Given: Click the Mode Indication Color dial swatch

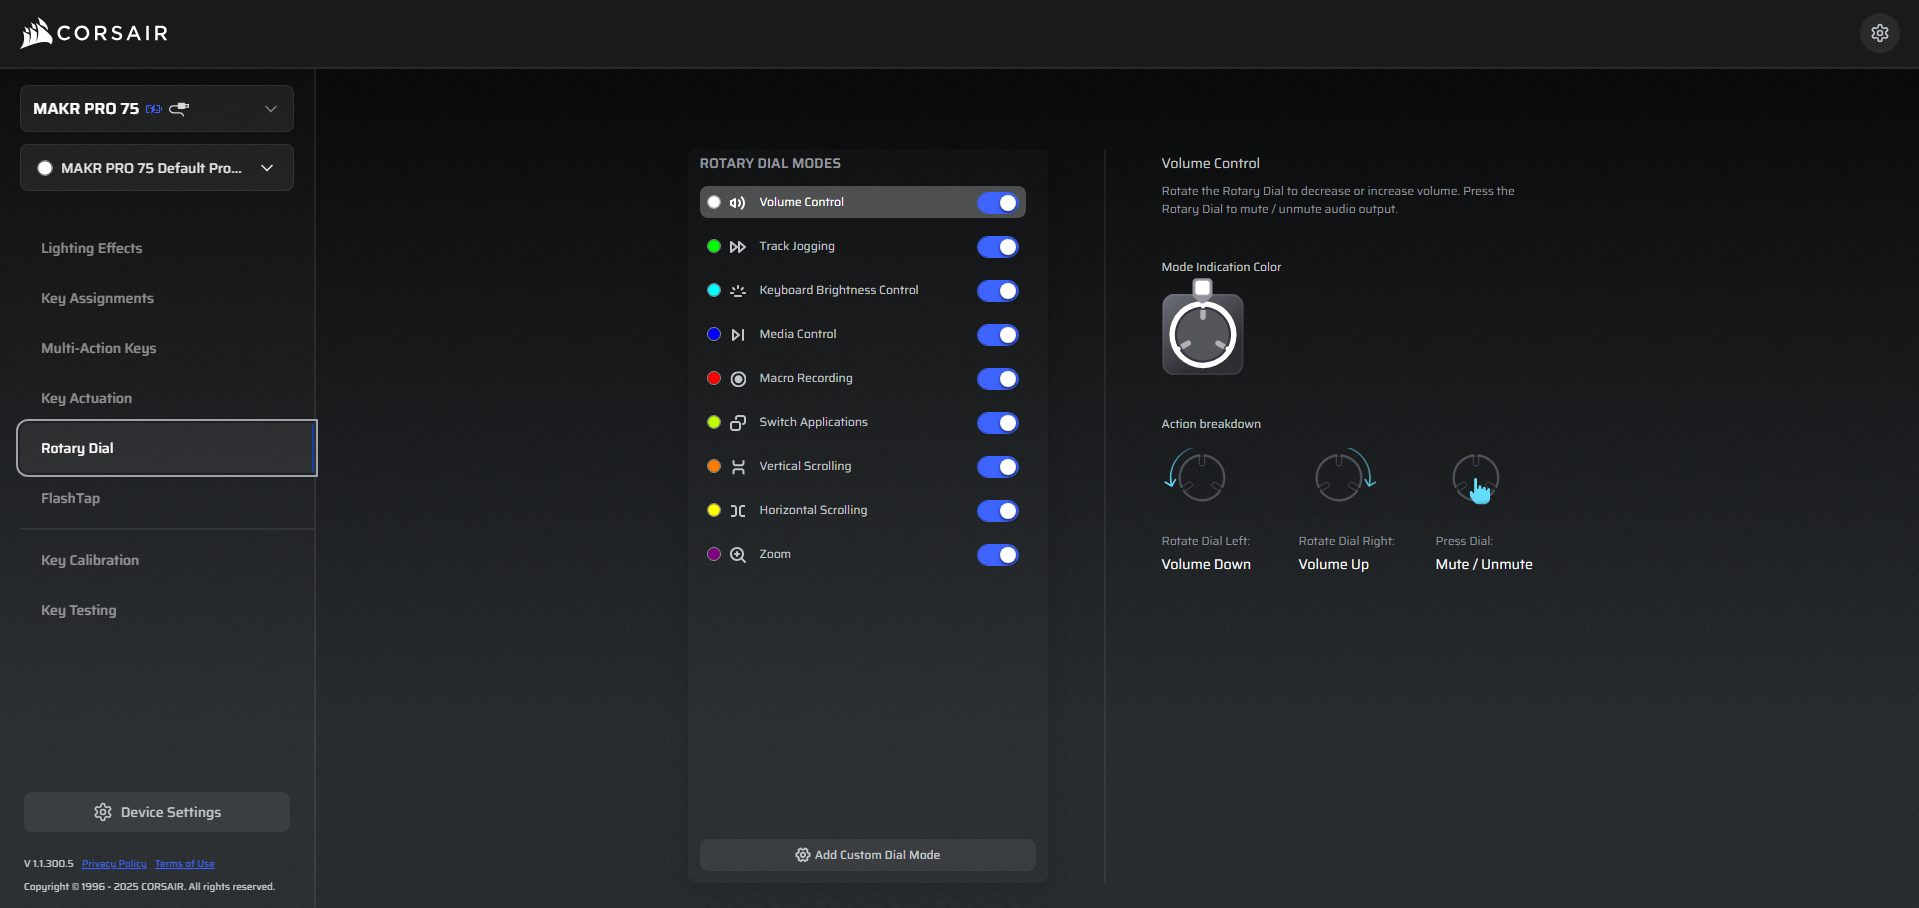Looking at the screenshot, I should coord(1202,333).
